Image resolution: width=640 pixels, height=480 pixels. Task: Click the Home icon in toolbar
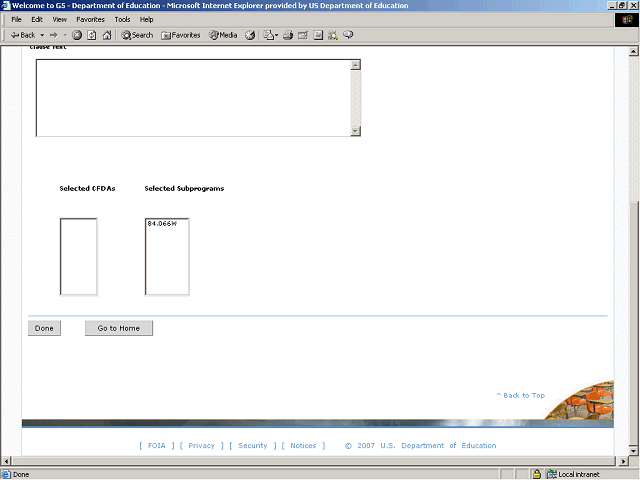(x=107, y=35)
